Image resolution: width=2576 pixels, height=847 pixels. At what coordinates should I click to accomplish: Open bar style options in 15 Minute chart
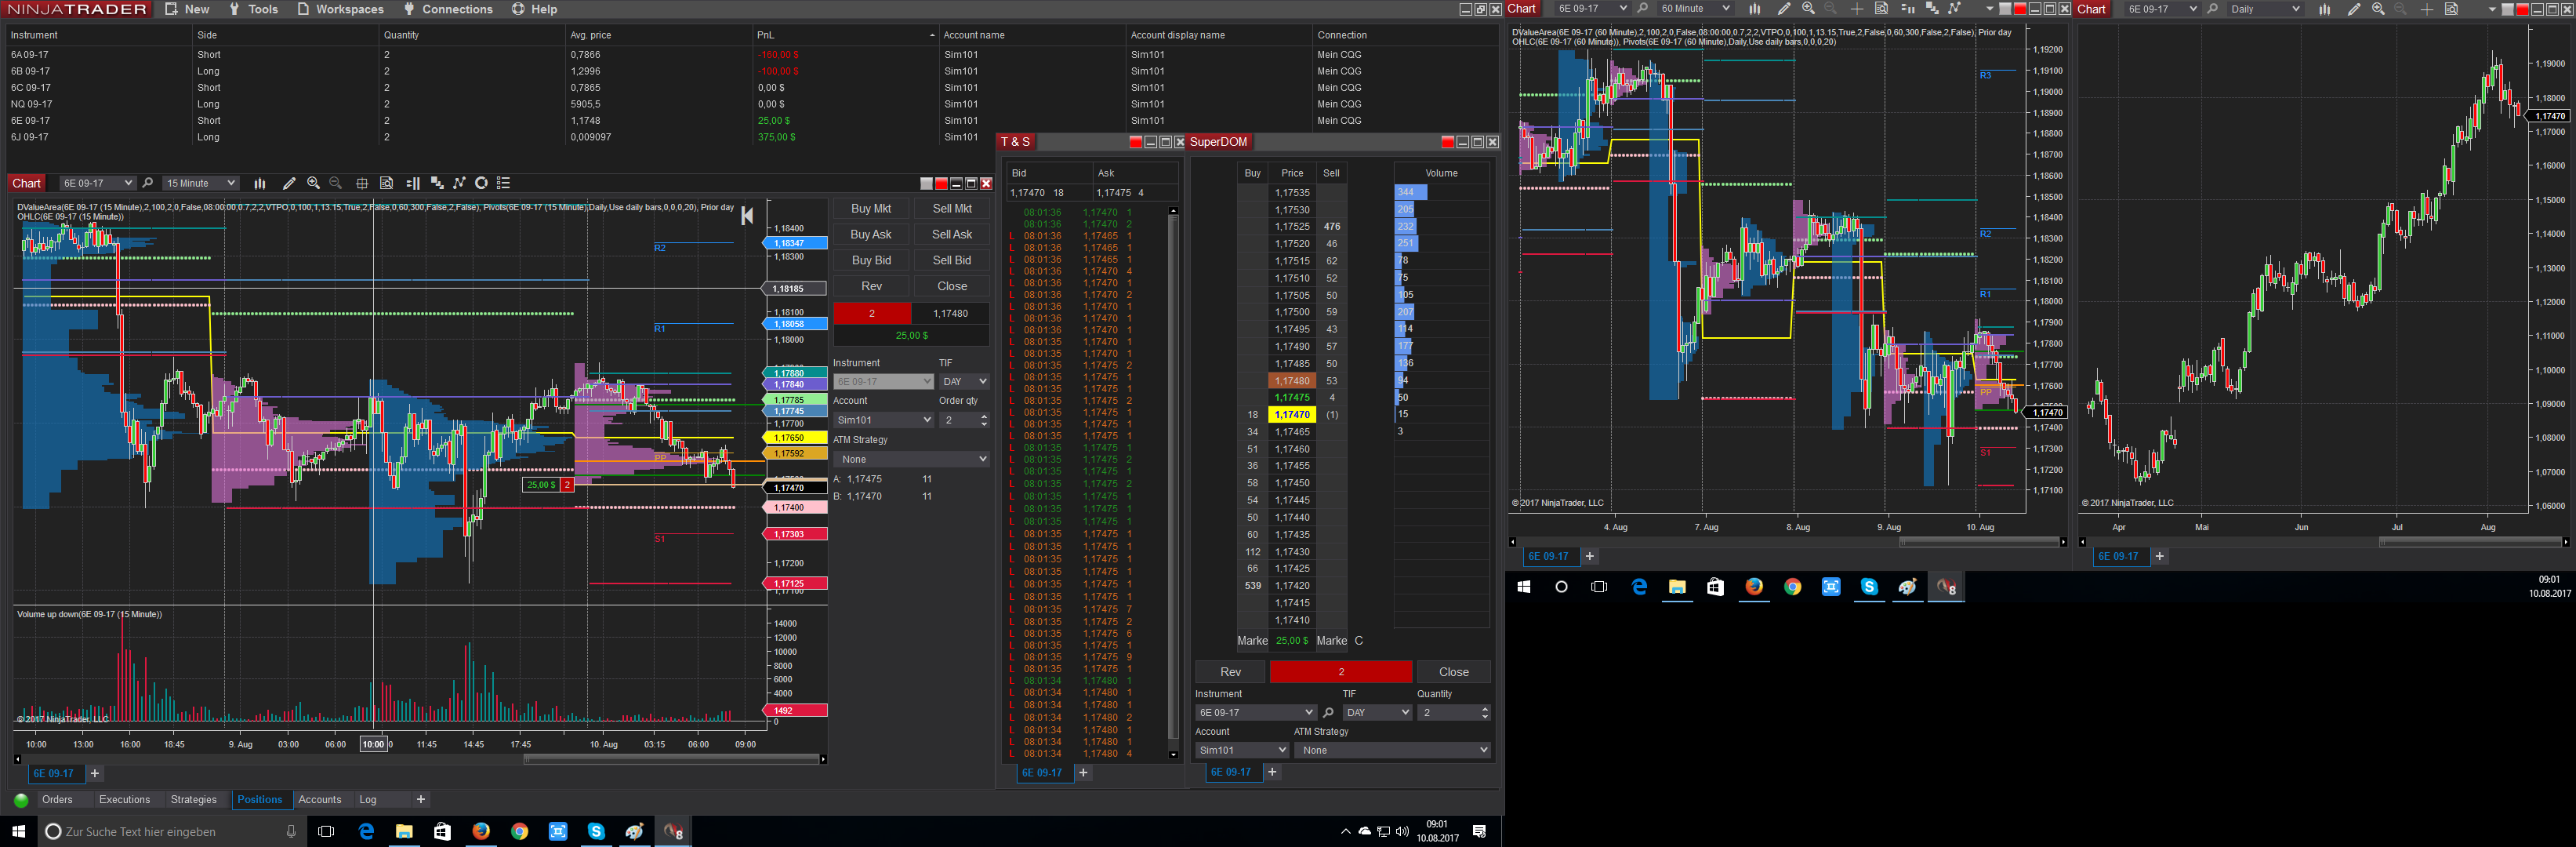click(260, 183)
